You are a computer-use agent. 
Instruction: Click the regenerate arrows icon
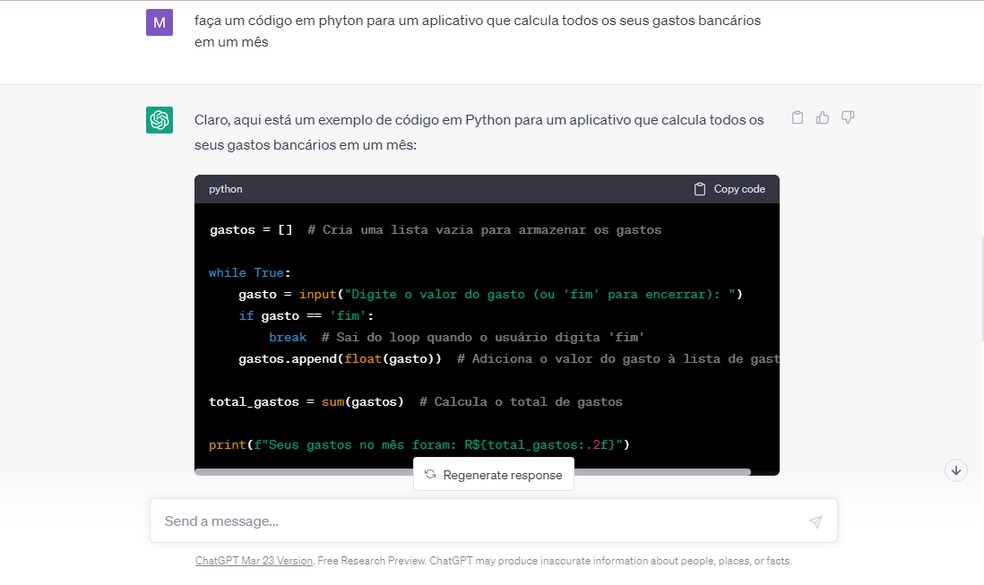pos(431,474)
